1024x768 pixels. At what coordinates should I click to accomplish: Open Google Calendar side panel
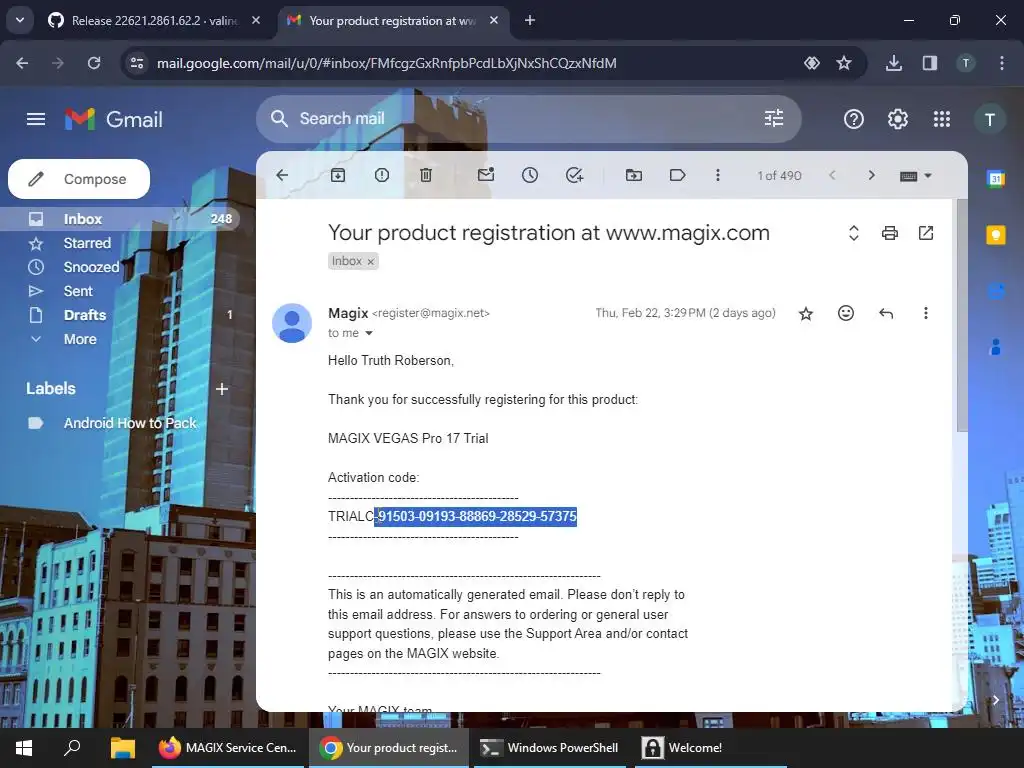[995, 179]
